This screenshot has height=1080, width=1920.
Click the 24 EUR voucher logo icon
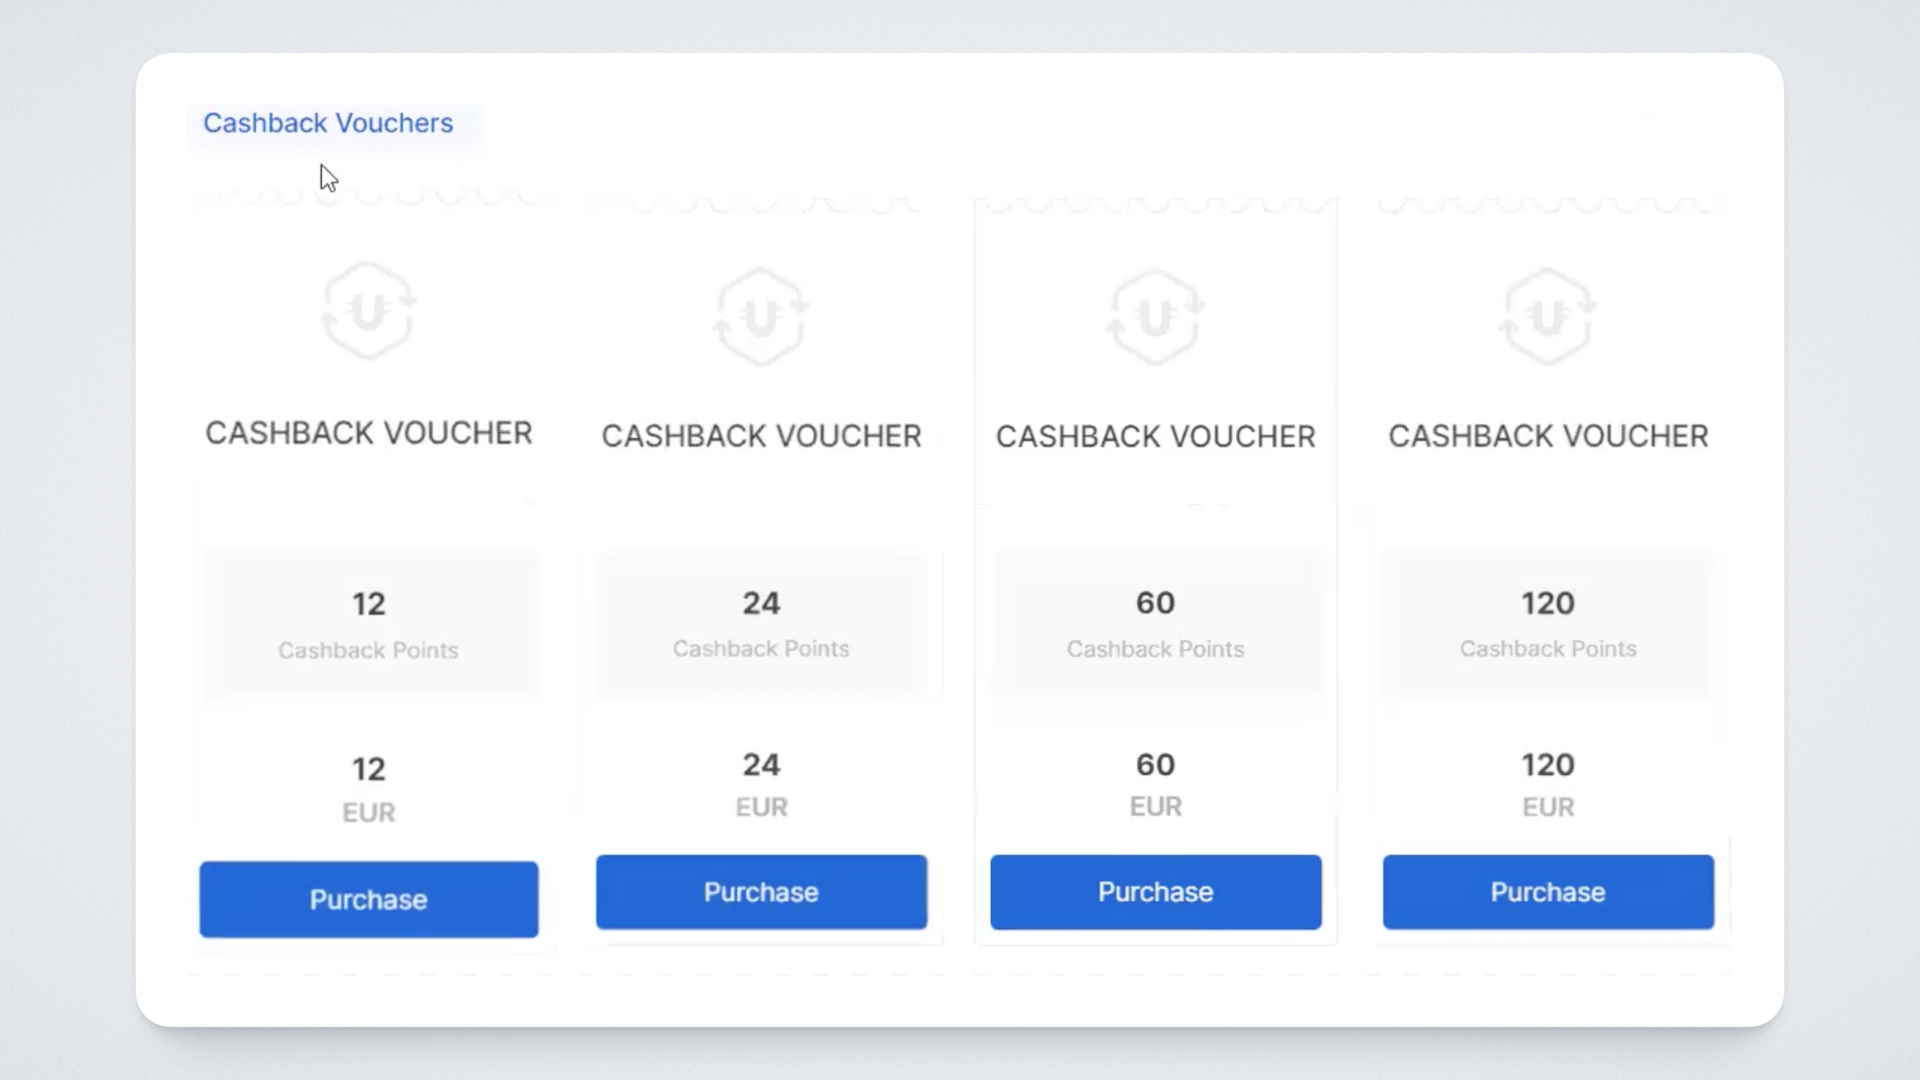coord(761,317)
